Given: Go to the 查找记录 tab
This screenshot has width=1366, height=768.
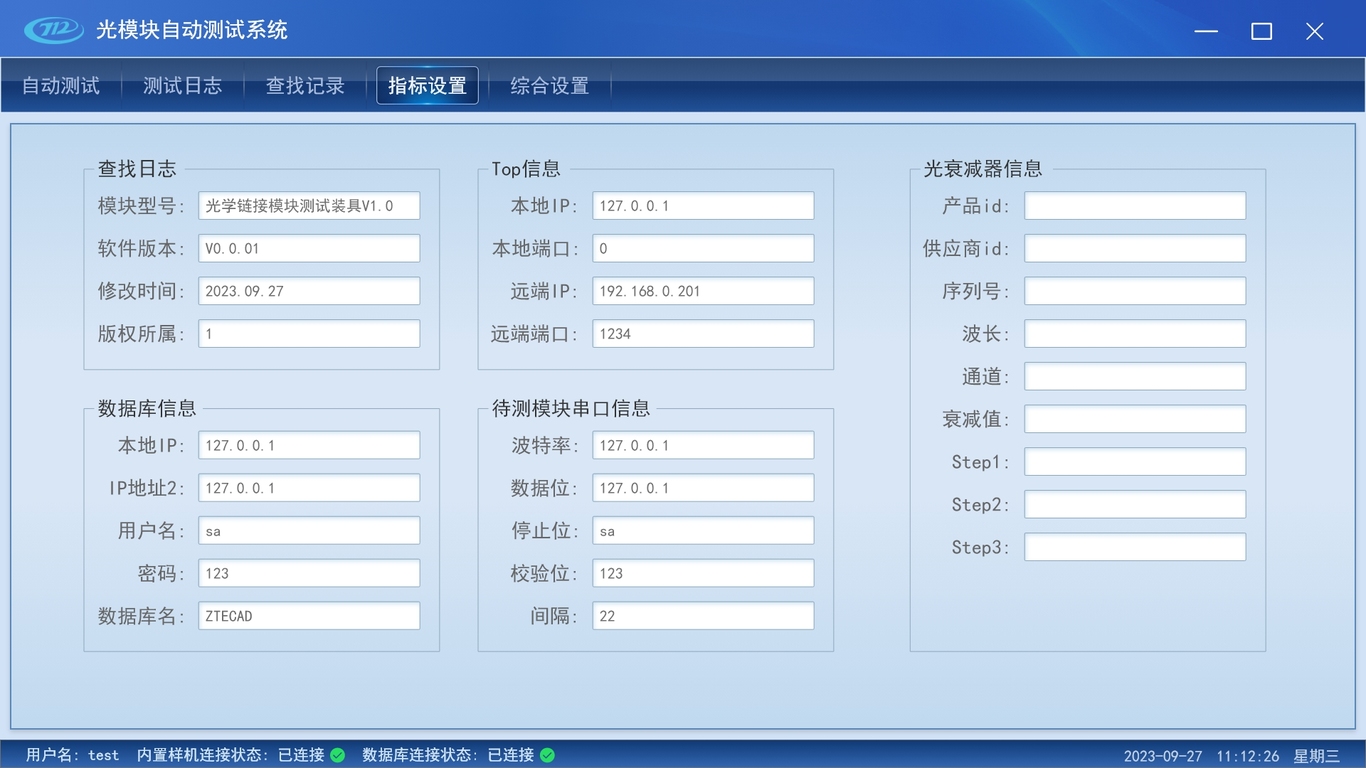Looking at the screenshot, I should tap(305, 86).
